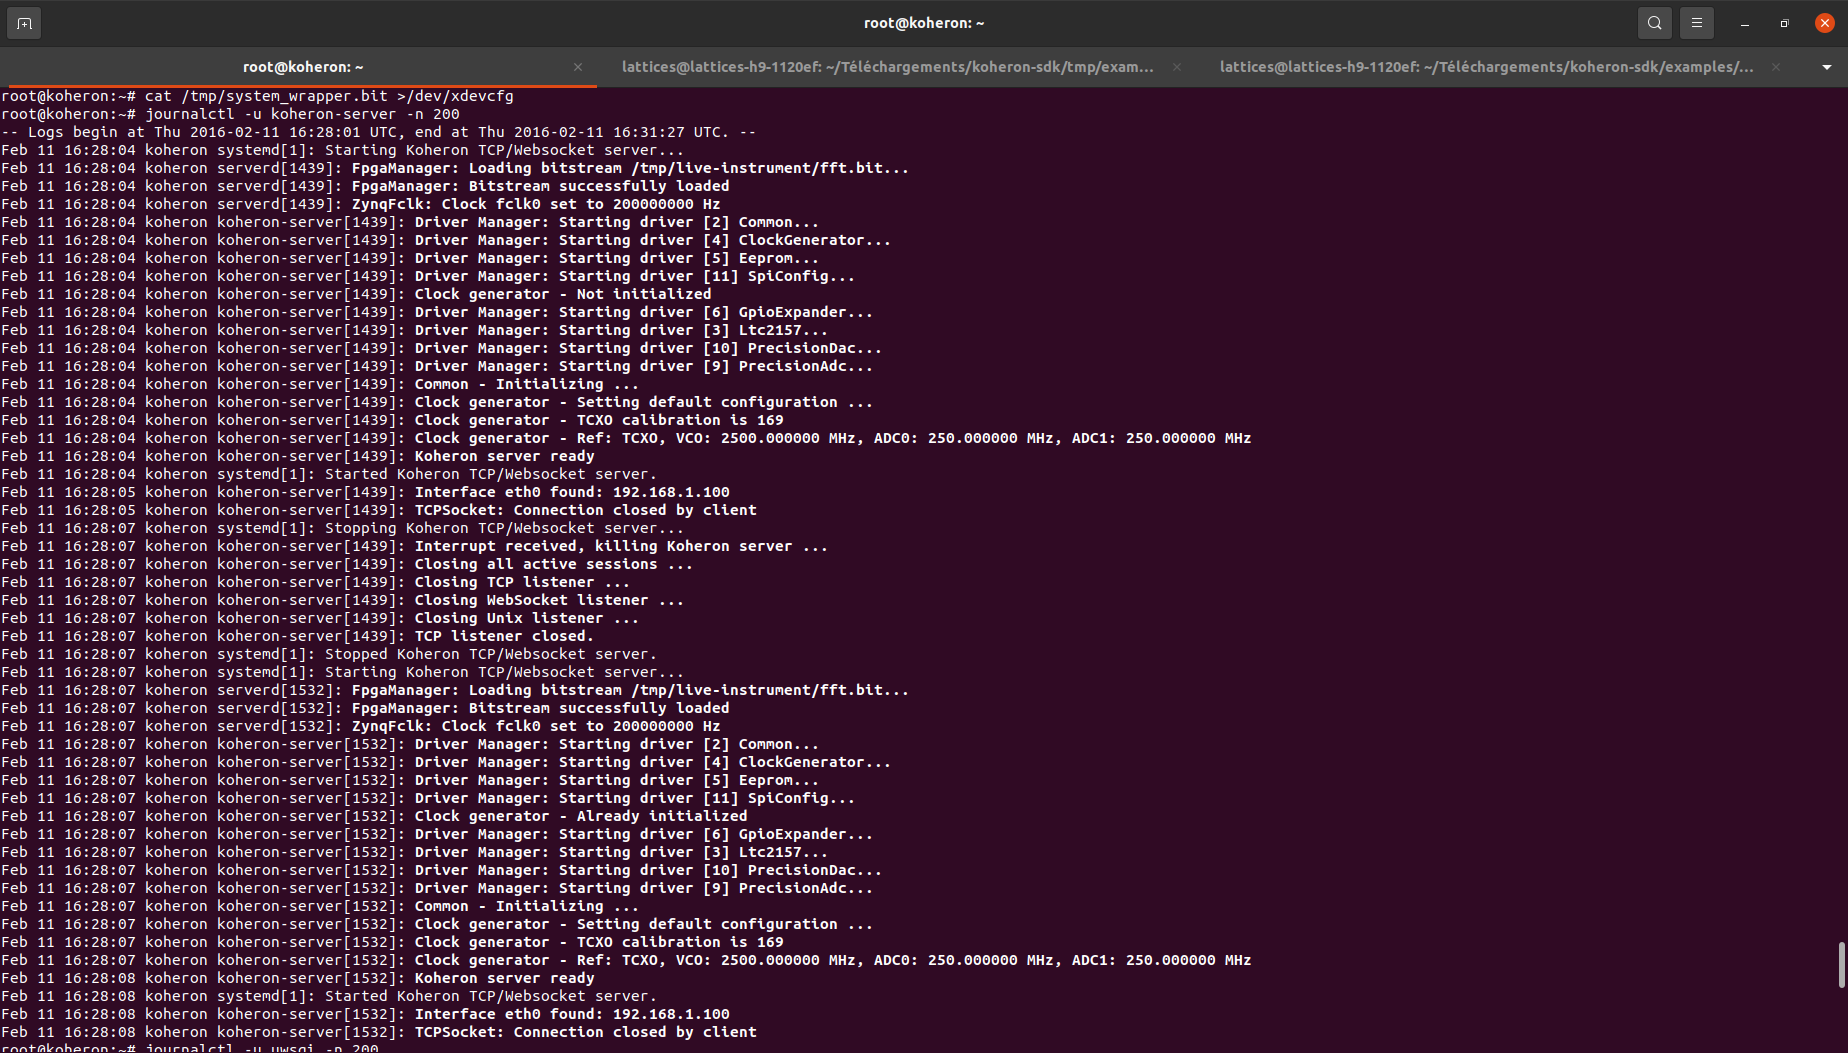Open the search tool in the terminal
Screen dimensions: 1848x1053
(x=1654, y=22)
